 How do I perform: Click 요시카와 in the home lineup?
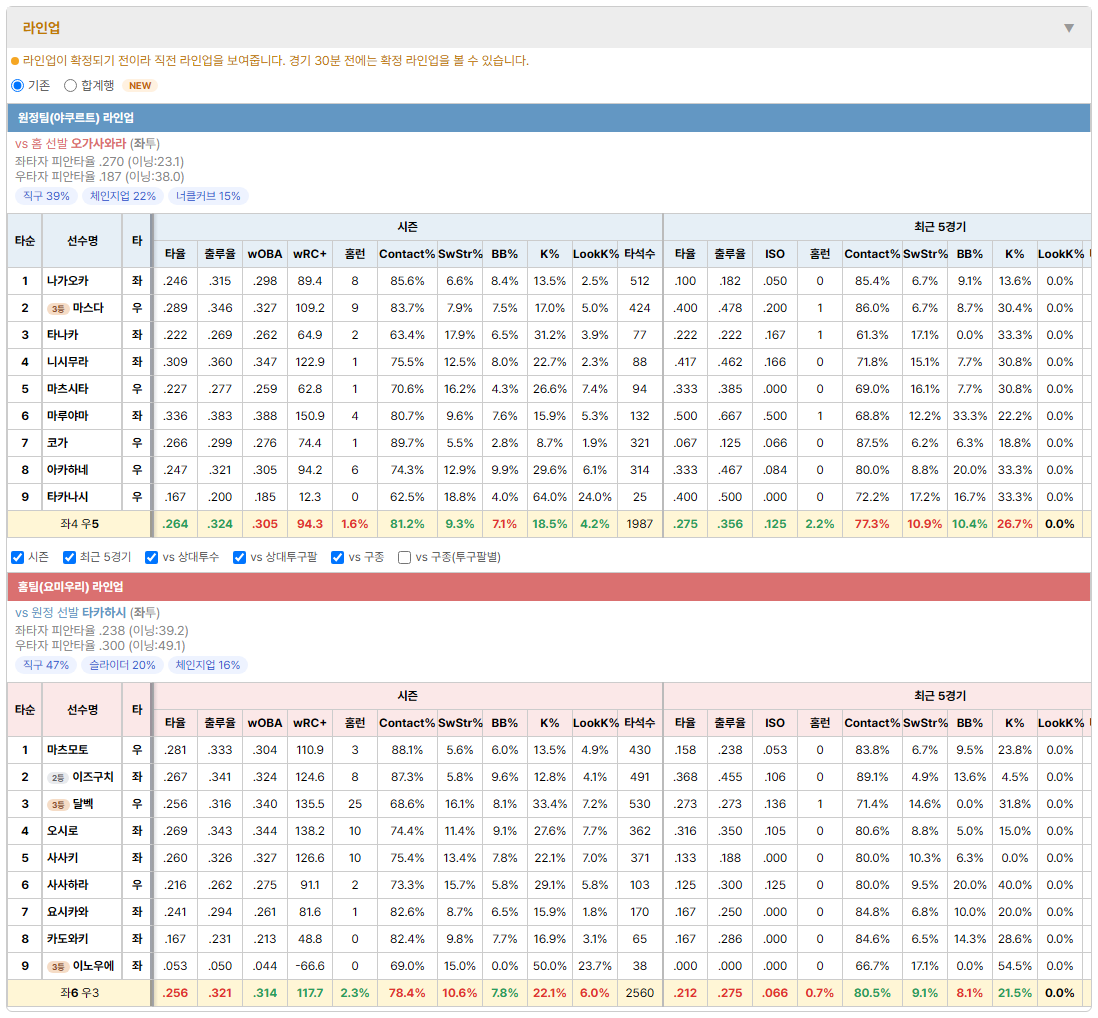[68, 912]
